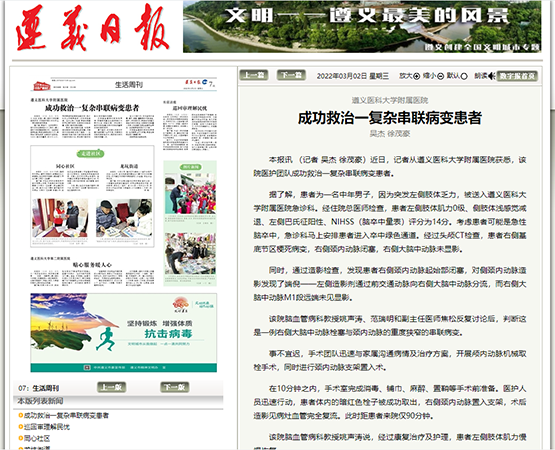This screenshot has width=555, height=450.
Task: Click the 下一篇 next article button
Action: click(x=291, y=75)
